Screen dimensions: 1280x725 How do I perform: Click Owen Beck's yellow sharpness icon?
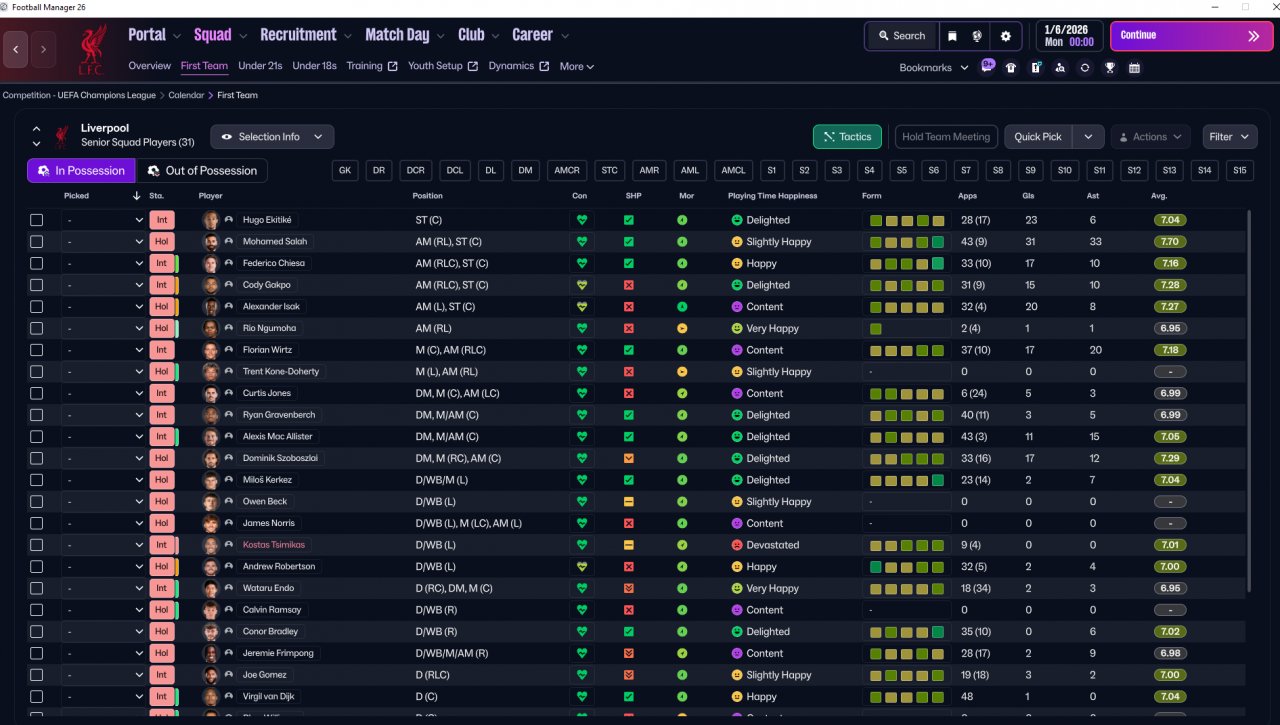(629, 502)
